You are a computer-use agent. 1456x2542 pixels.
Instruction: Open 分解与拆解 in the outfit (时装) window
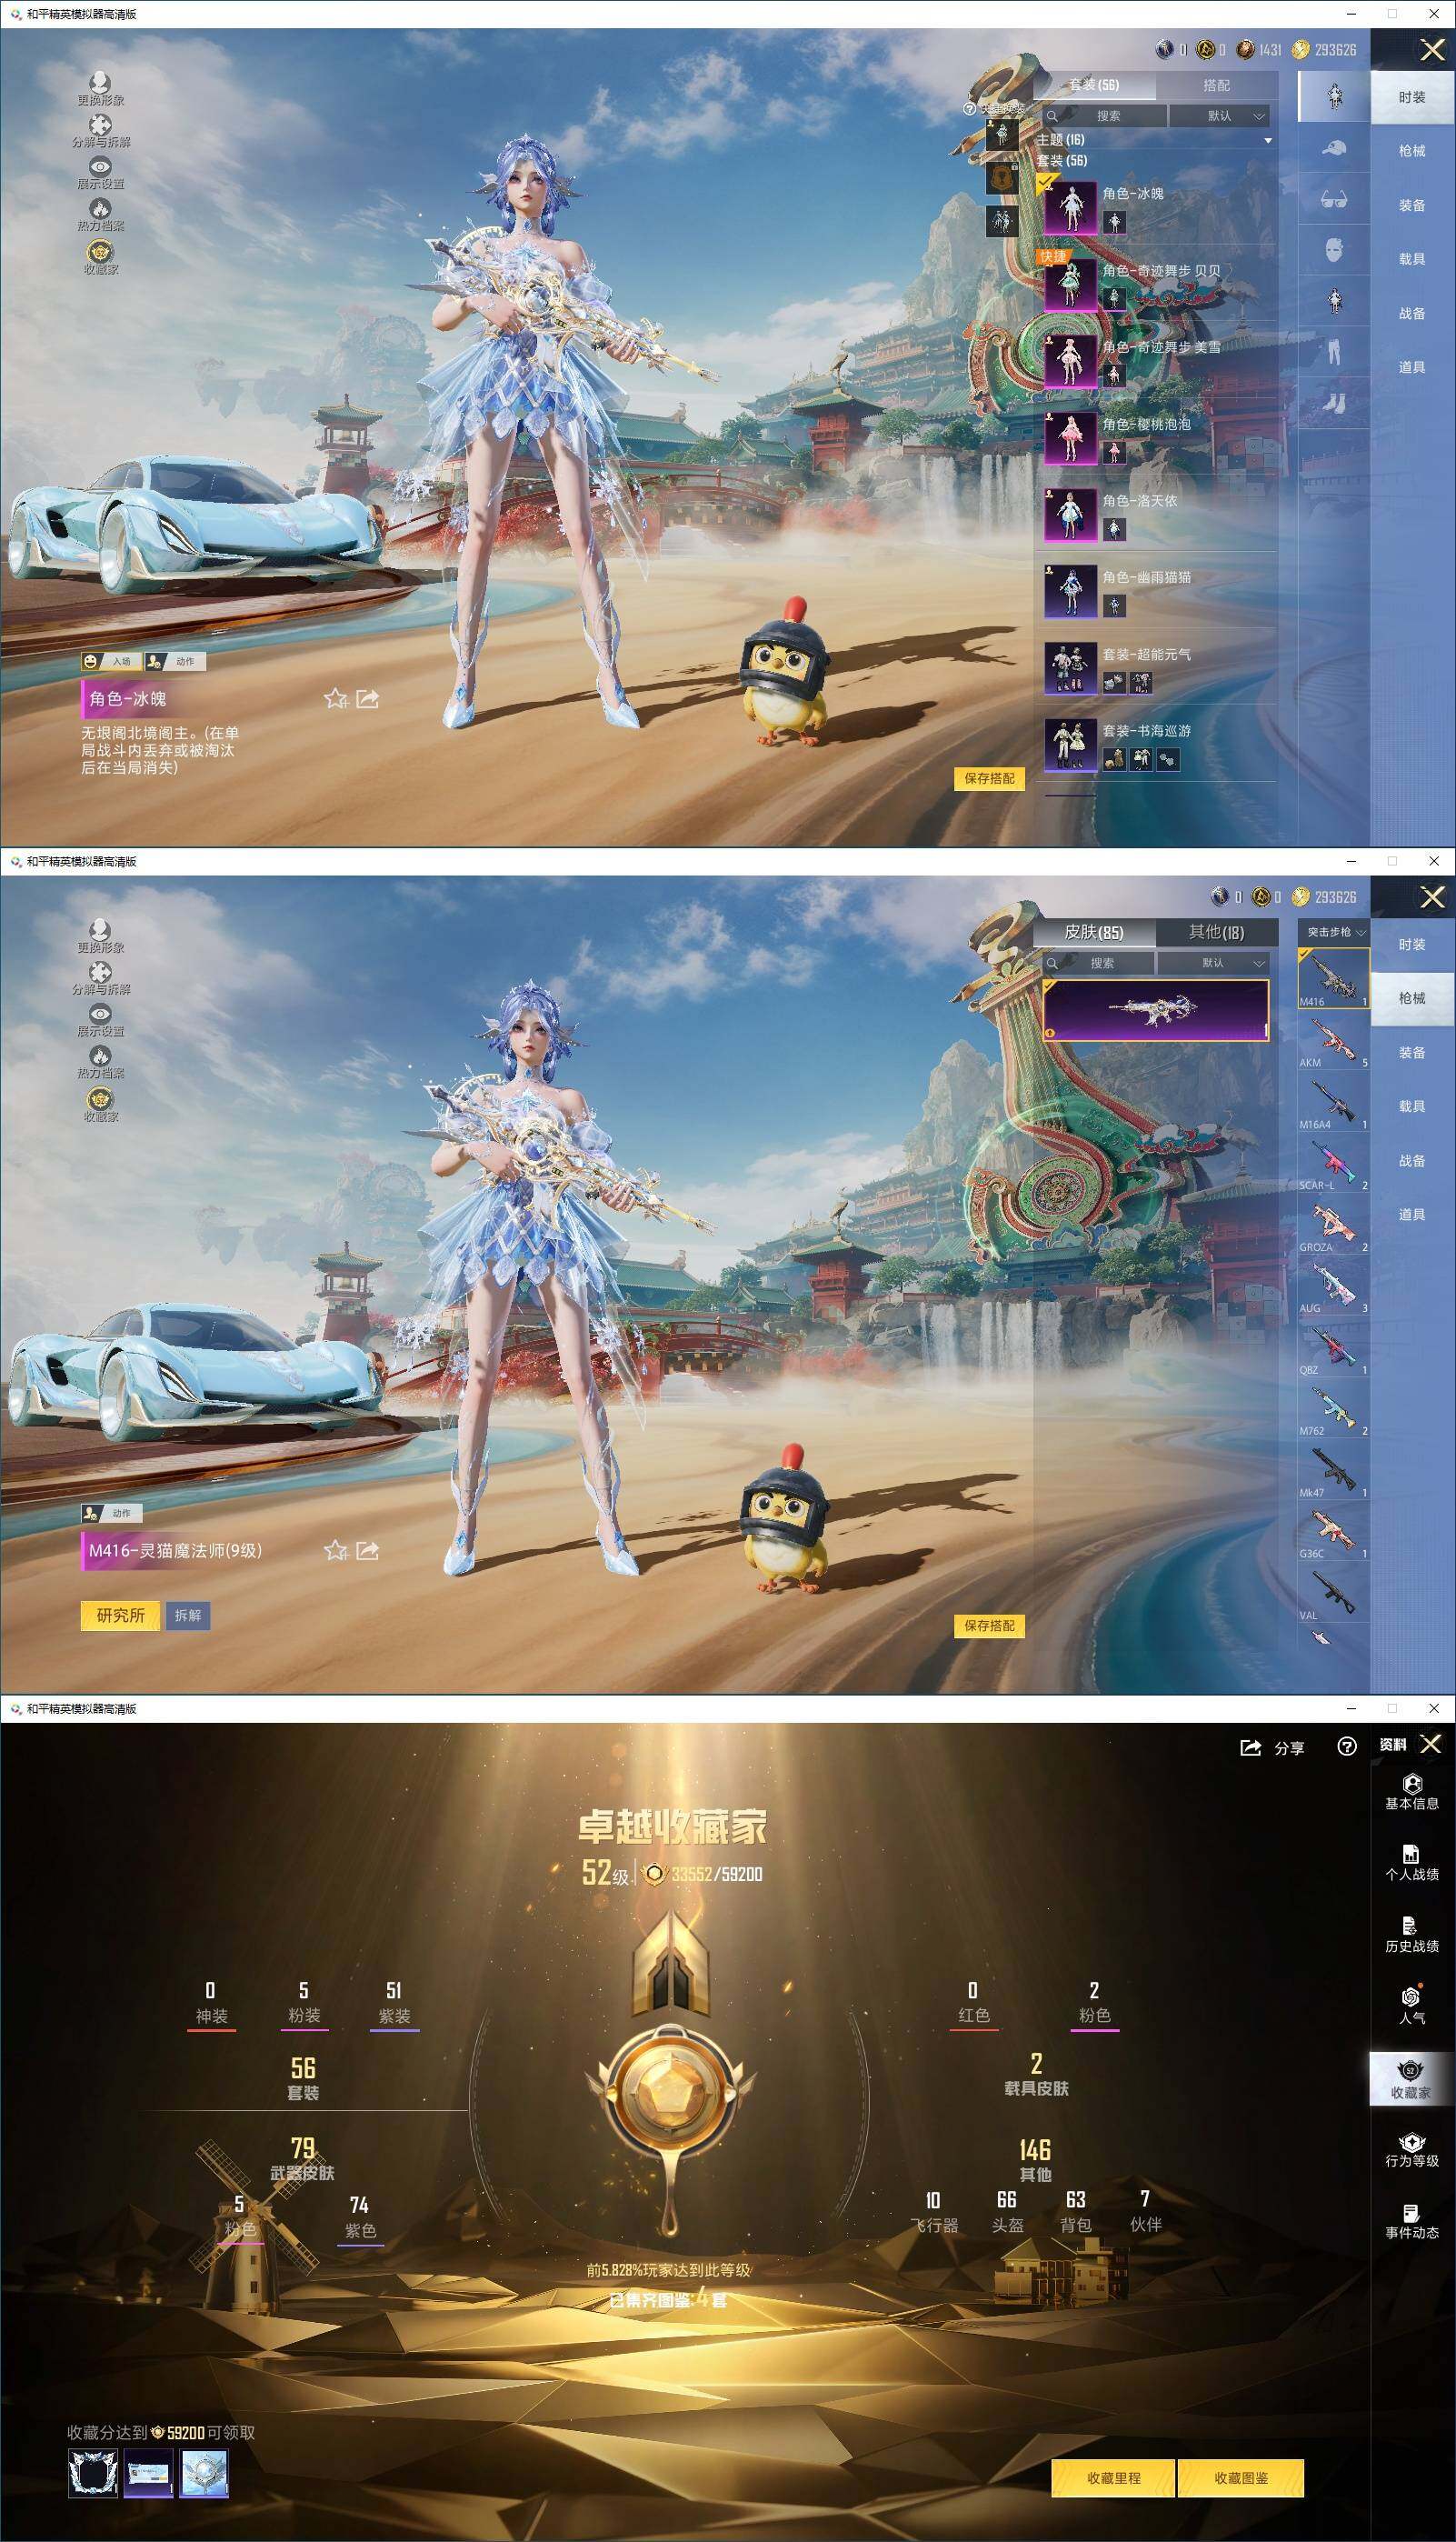(x=100, y=131)
